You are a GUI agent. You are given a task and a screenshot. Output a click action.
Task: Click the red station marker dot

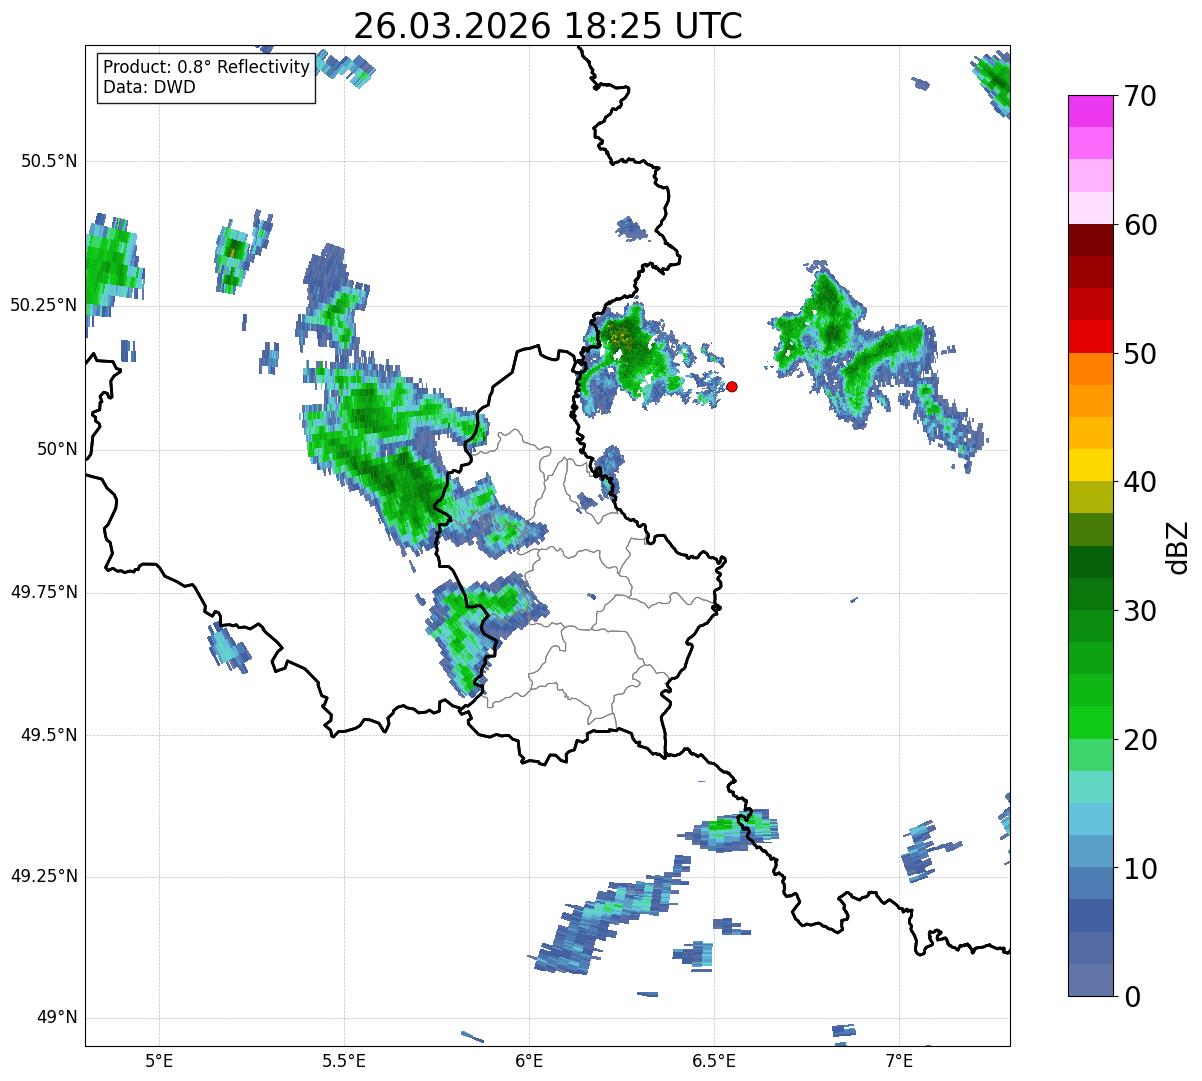coord(732,386)
